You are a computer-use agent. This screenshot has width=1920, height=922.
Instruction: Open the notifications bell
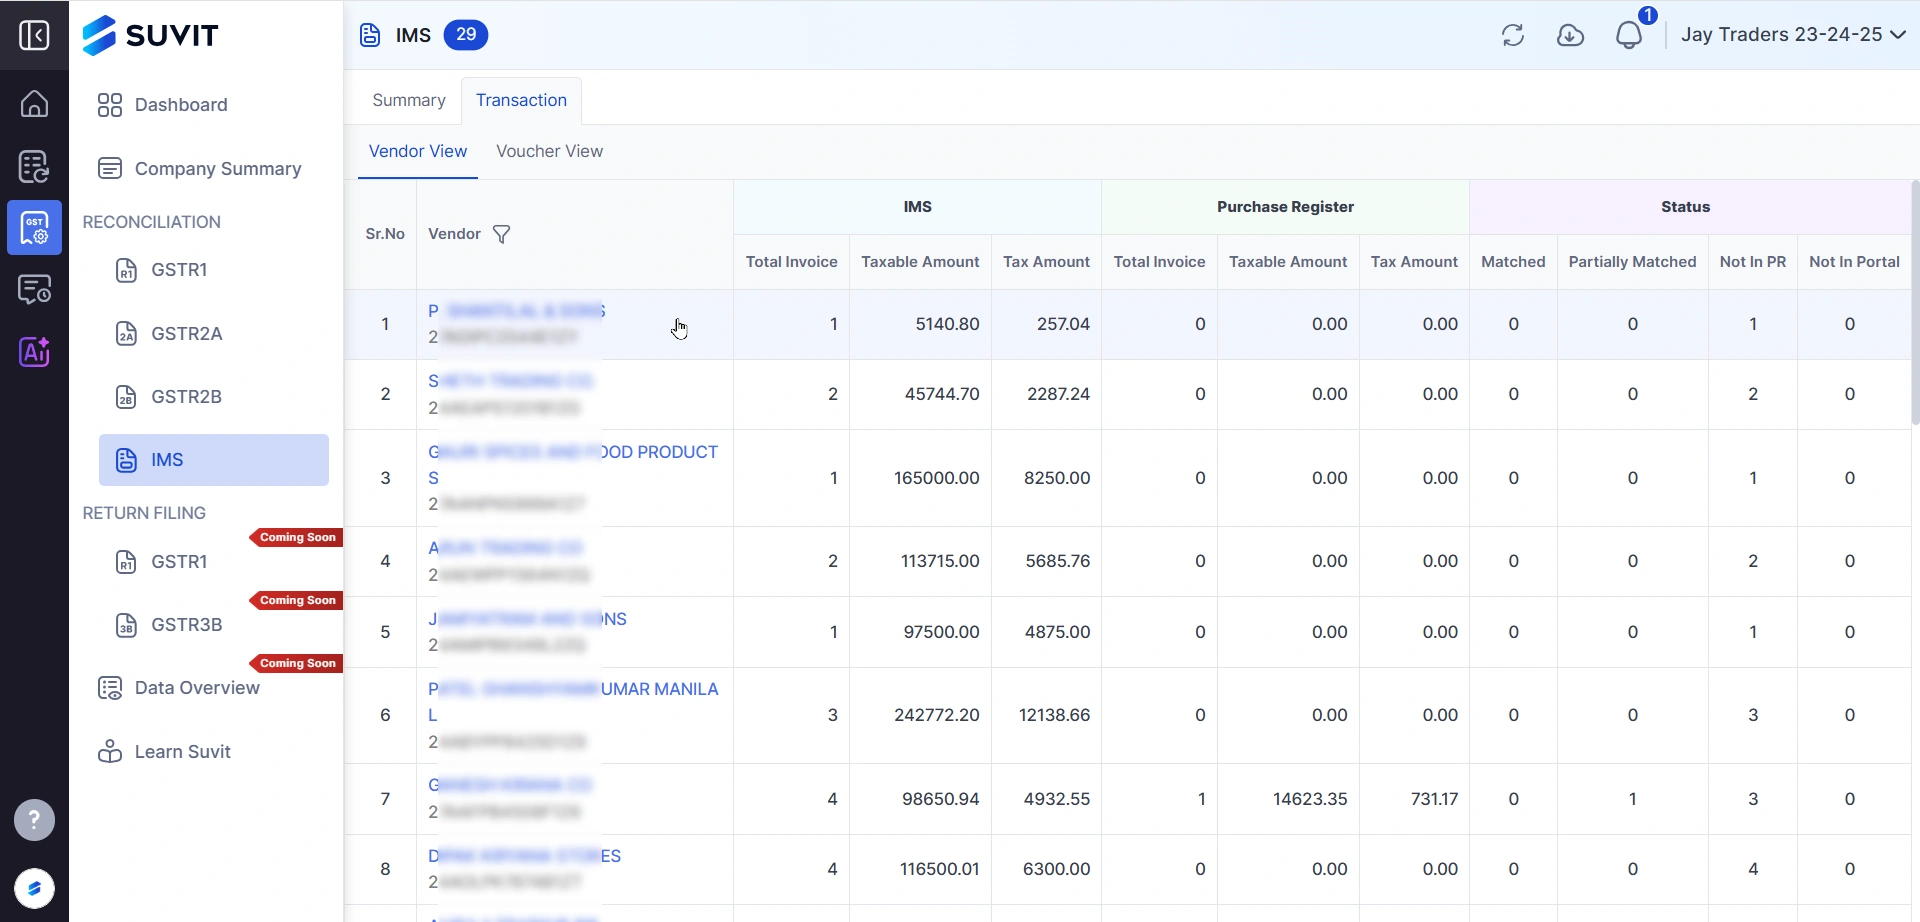coord(1628,36)
